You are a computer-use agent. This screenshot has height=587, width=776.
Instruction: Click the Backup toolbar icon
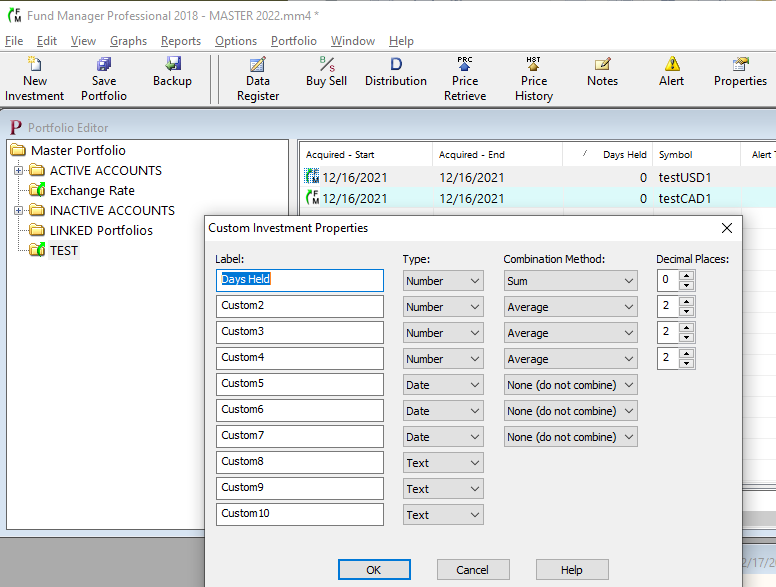(x=173, y=64)
